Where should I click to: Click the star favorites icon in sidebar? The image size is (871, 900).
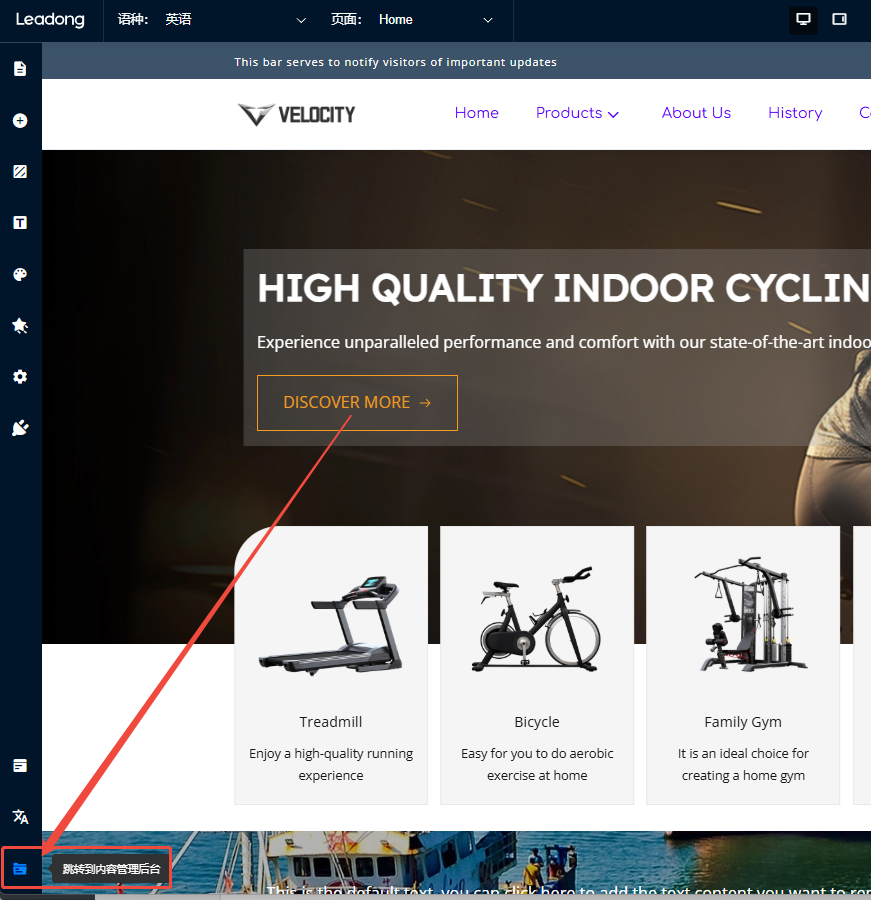[20, 325]
